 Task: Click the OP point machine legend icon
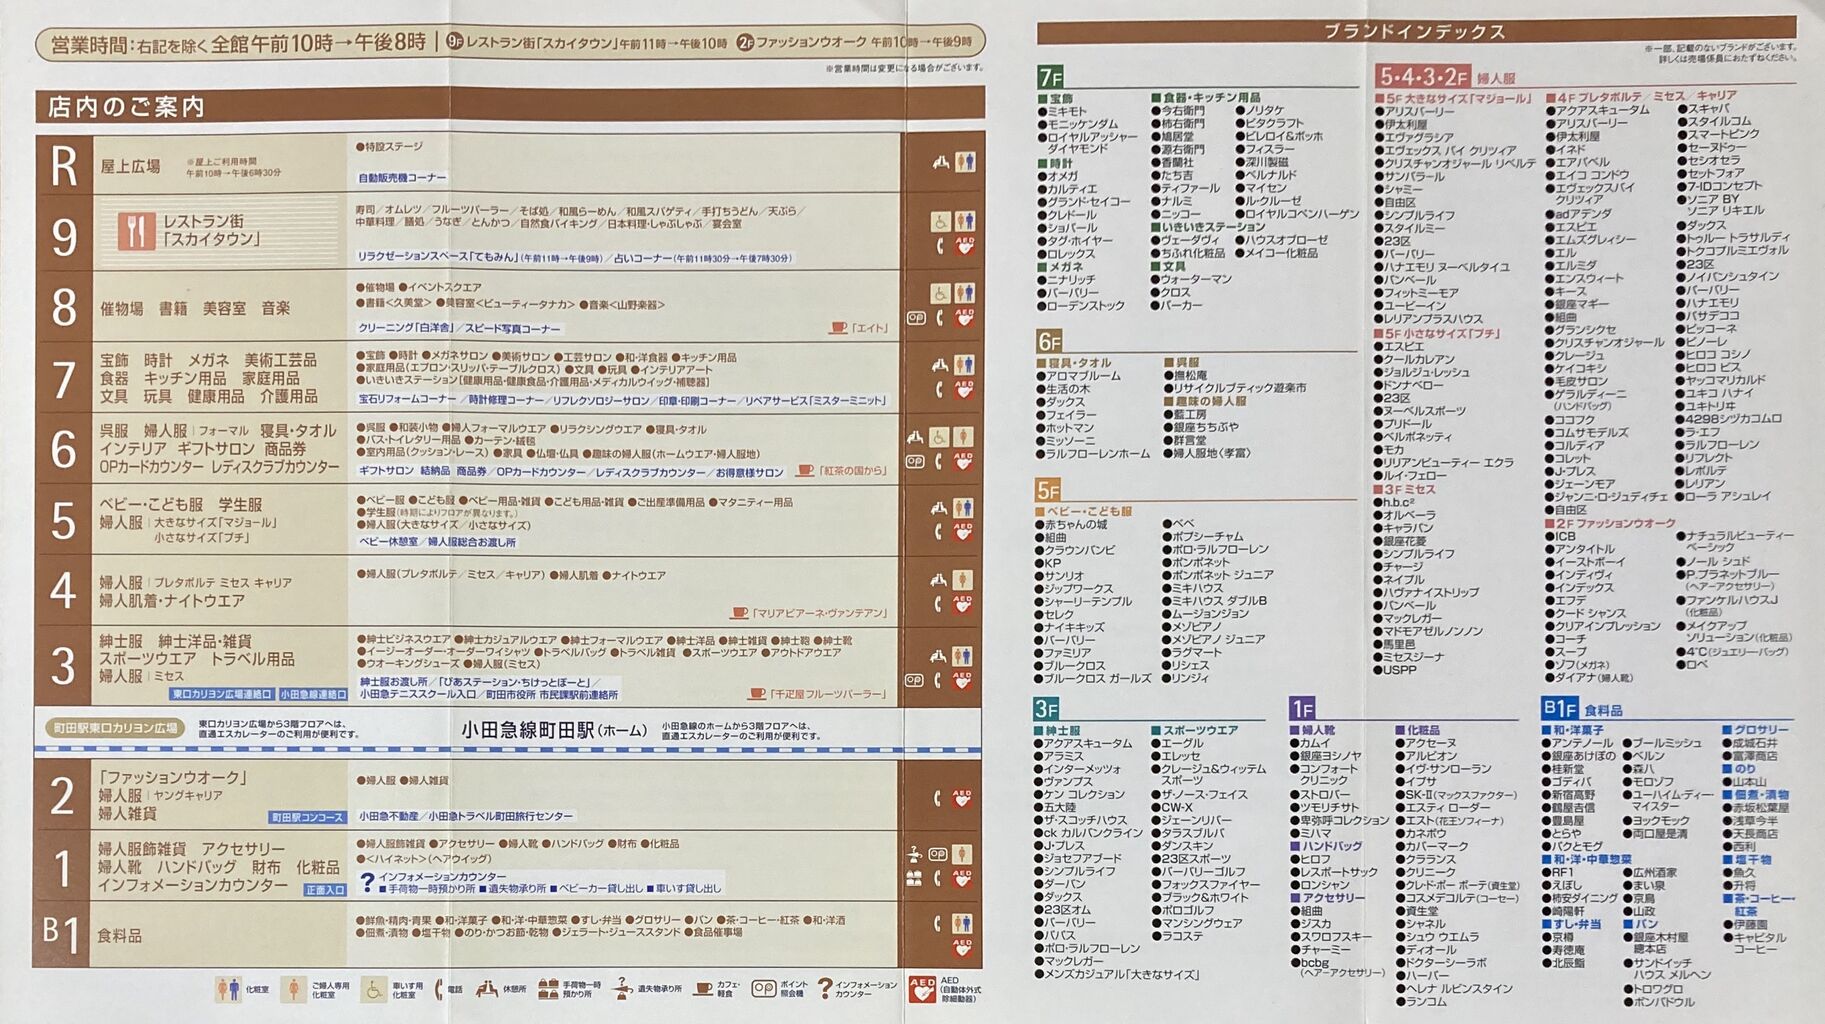764,988
